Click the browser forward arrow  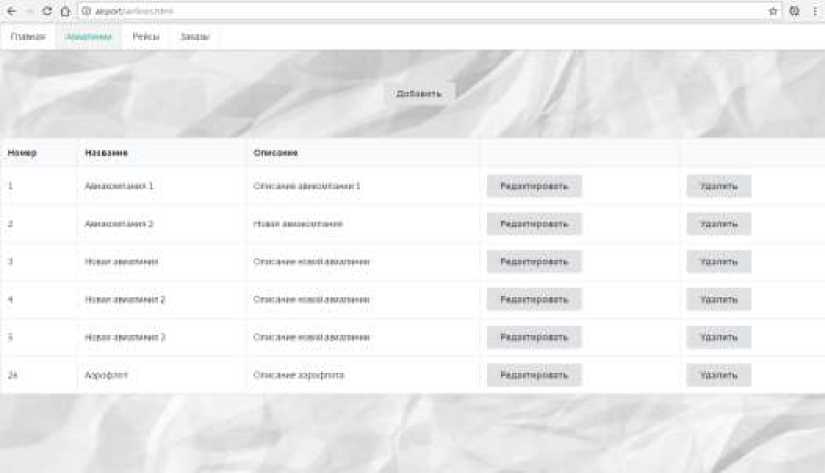(29, 11)
